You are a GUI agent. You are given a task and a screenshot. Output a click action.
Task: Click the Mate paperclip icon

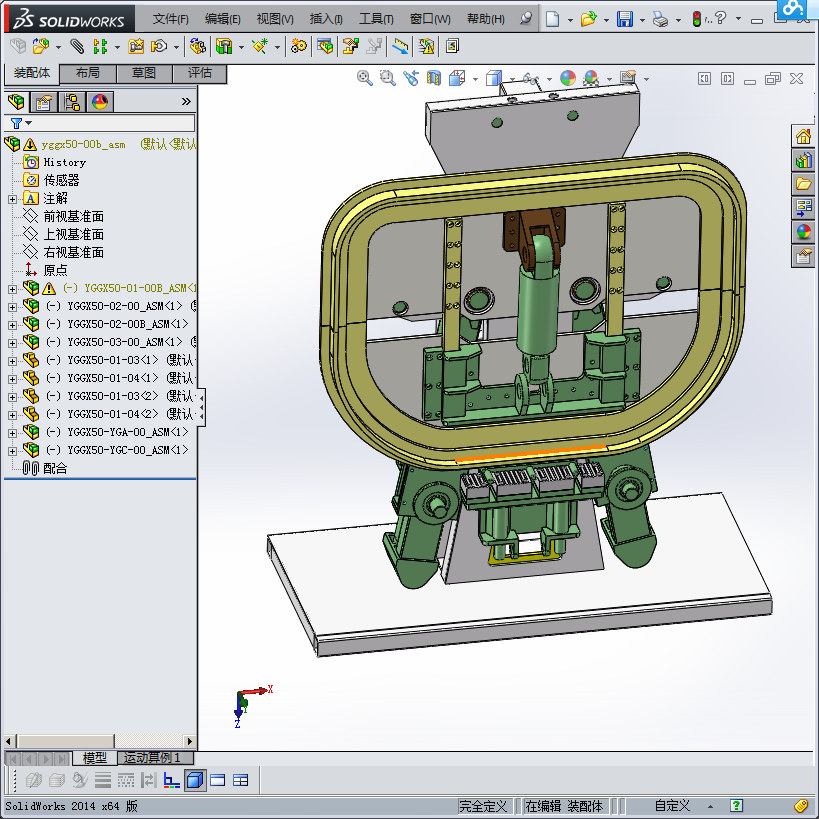point(77,46)
